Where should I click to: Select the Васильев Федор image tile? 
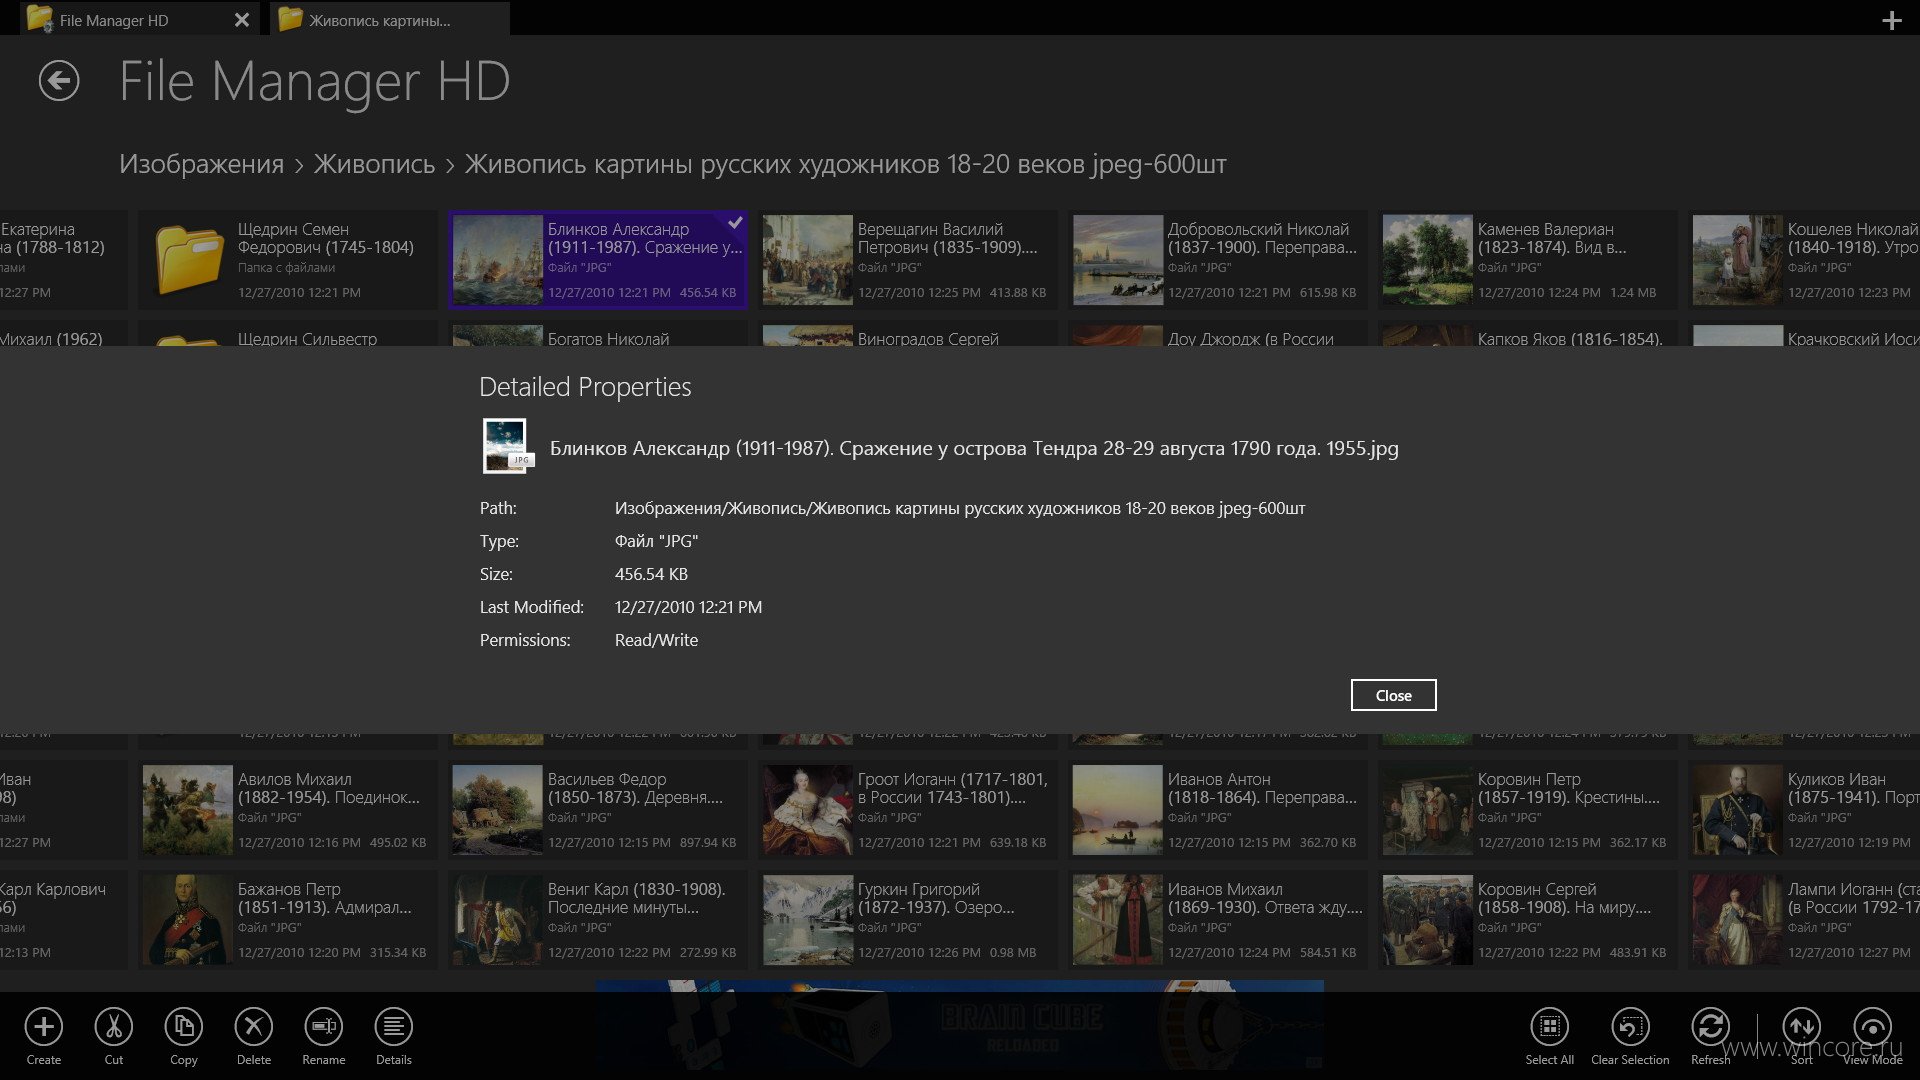pos(598,810)
